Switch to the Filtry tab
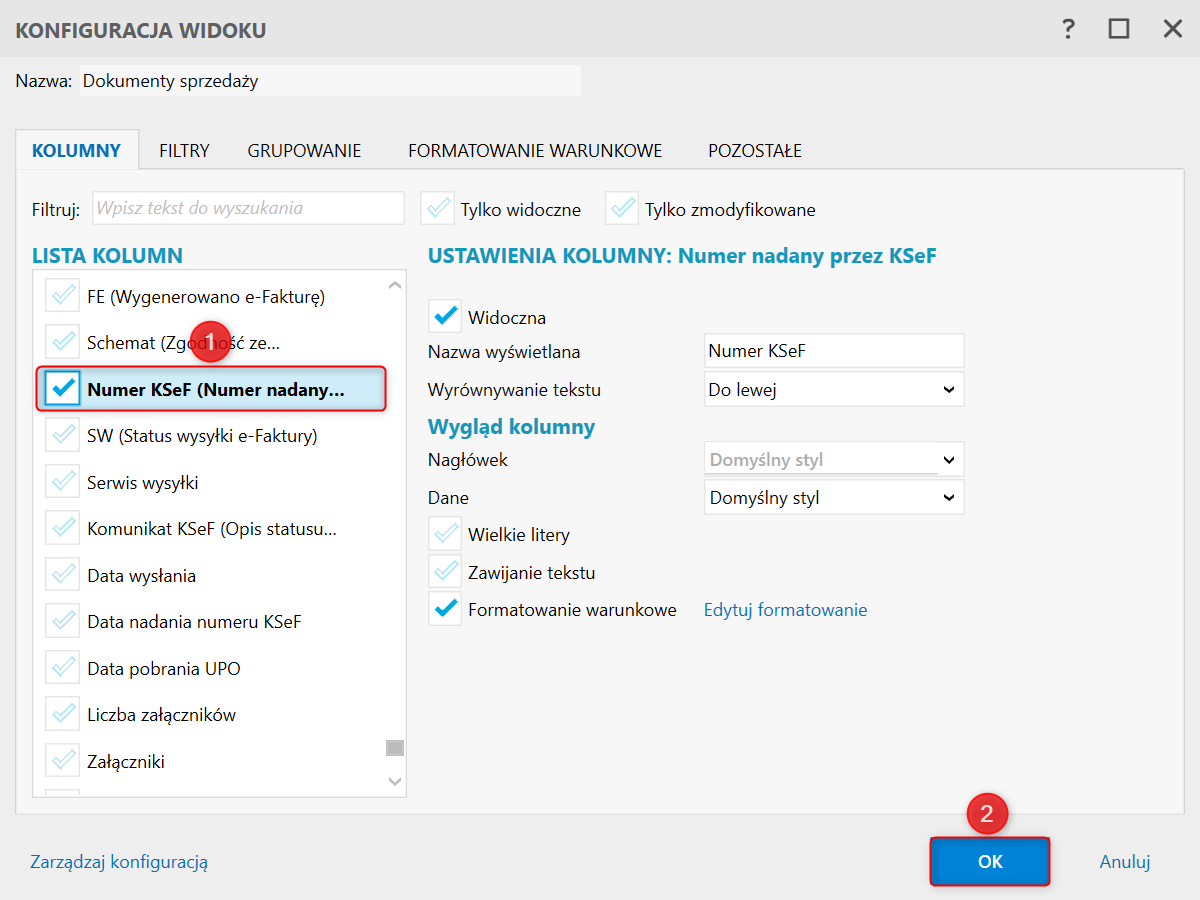Screen dimensions: 1200x900 point(184,151)
